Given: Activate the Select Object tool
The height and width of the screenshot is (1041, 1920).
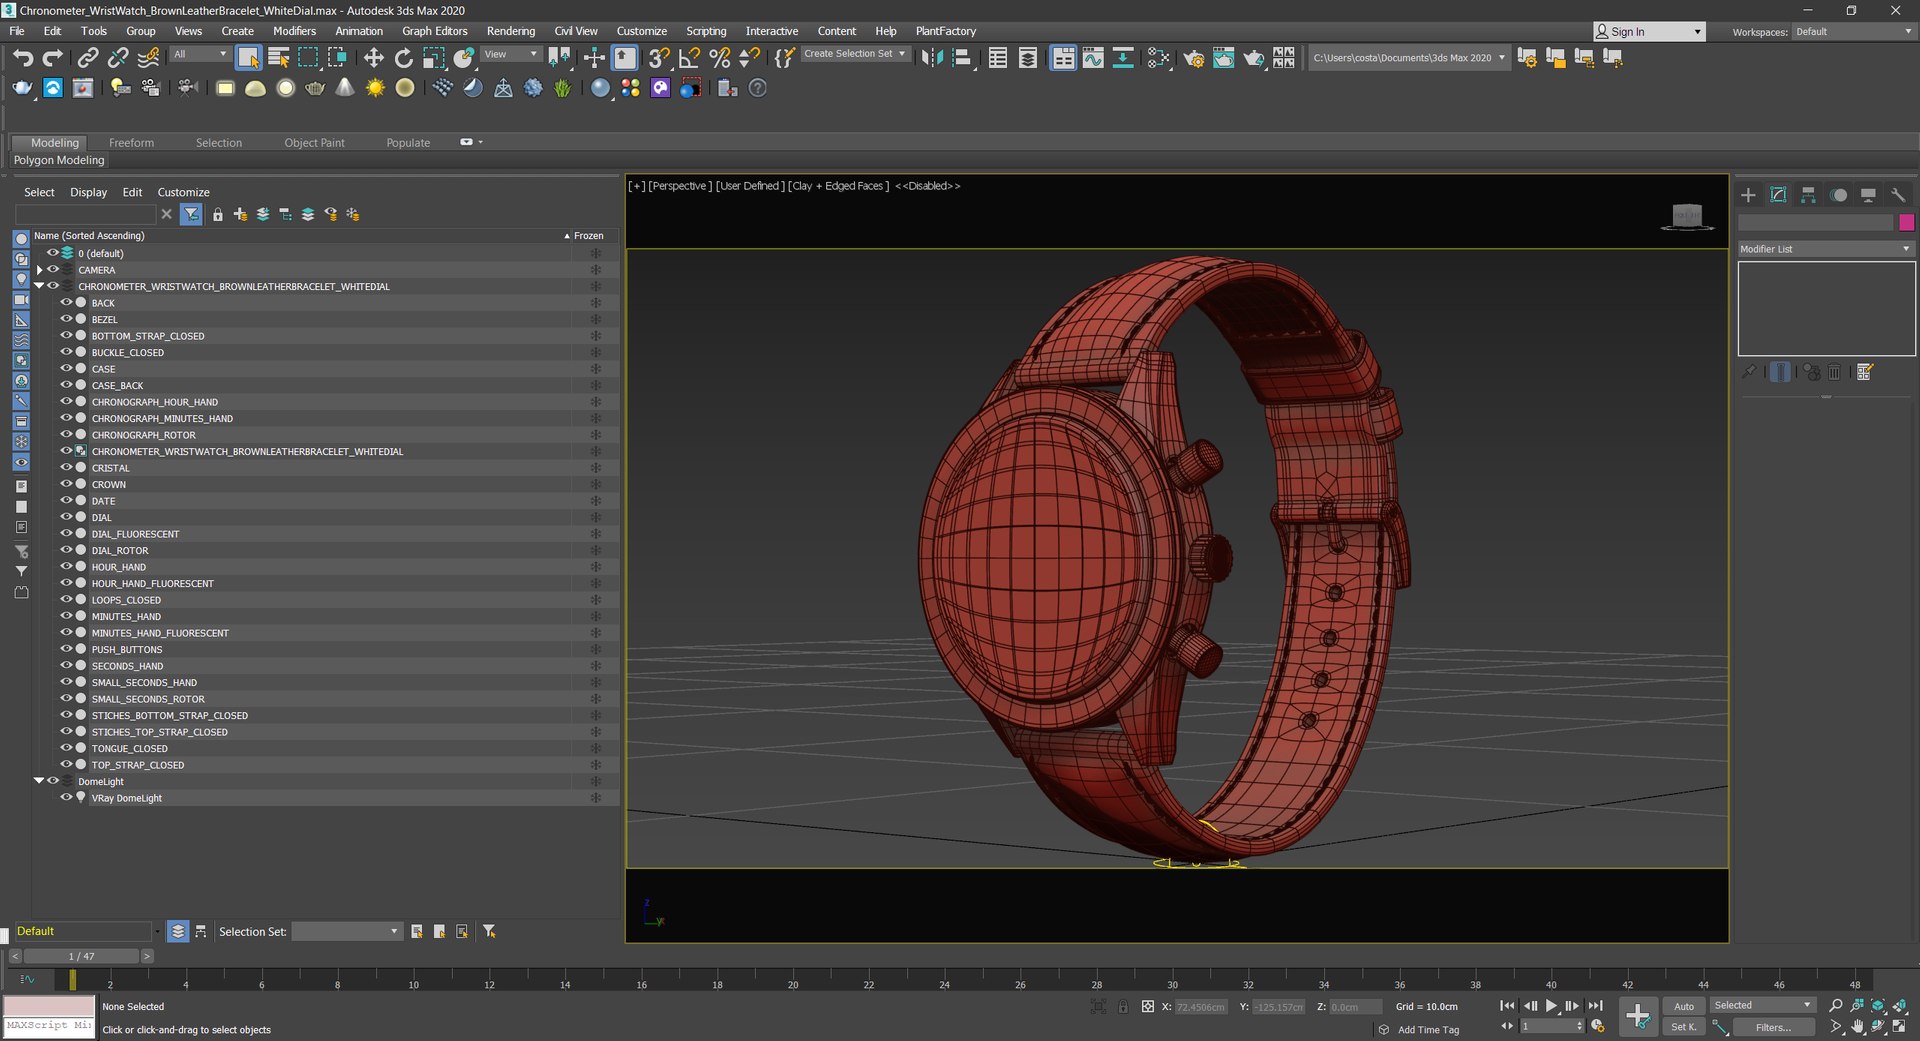Looking at the screenshot, I should tap(248, 58).
